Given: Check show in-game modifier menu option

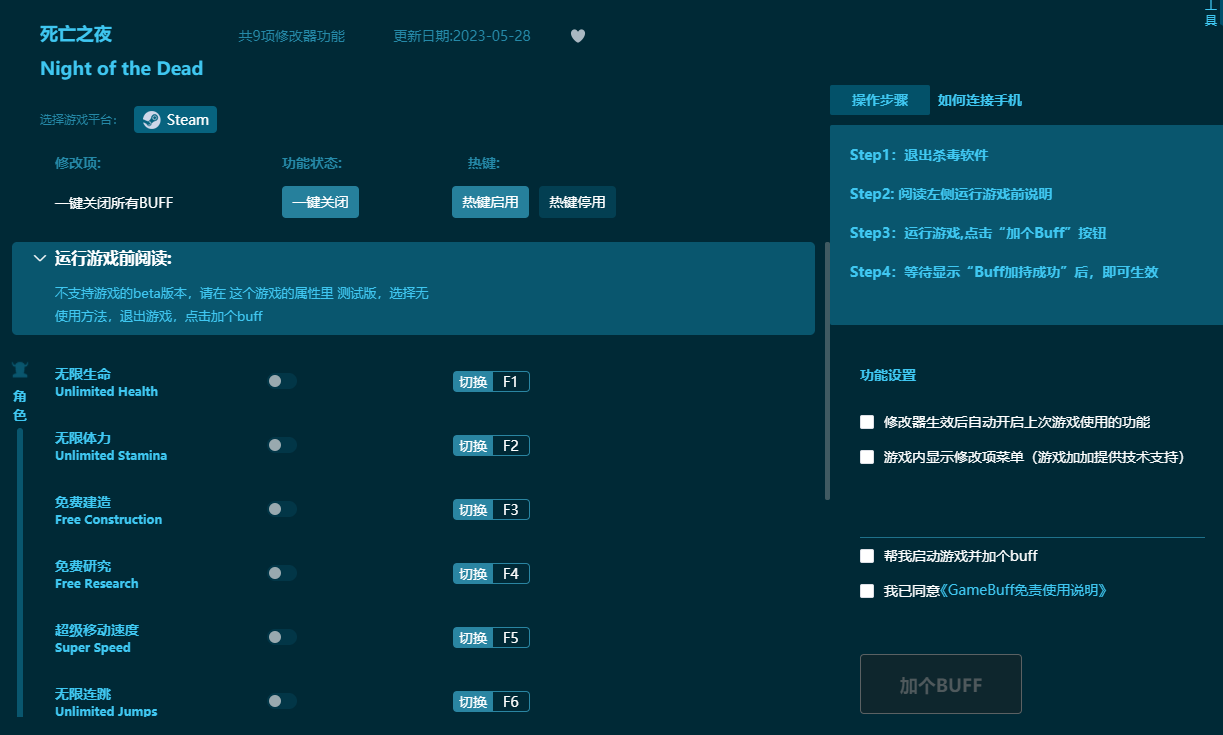Looking at the screenshot, I should [867, 457].
